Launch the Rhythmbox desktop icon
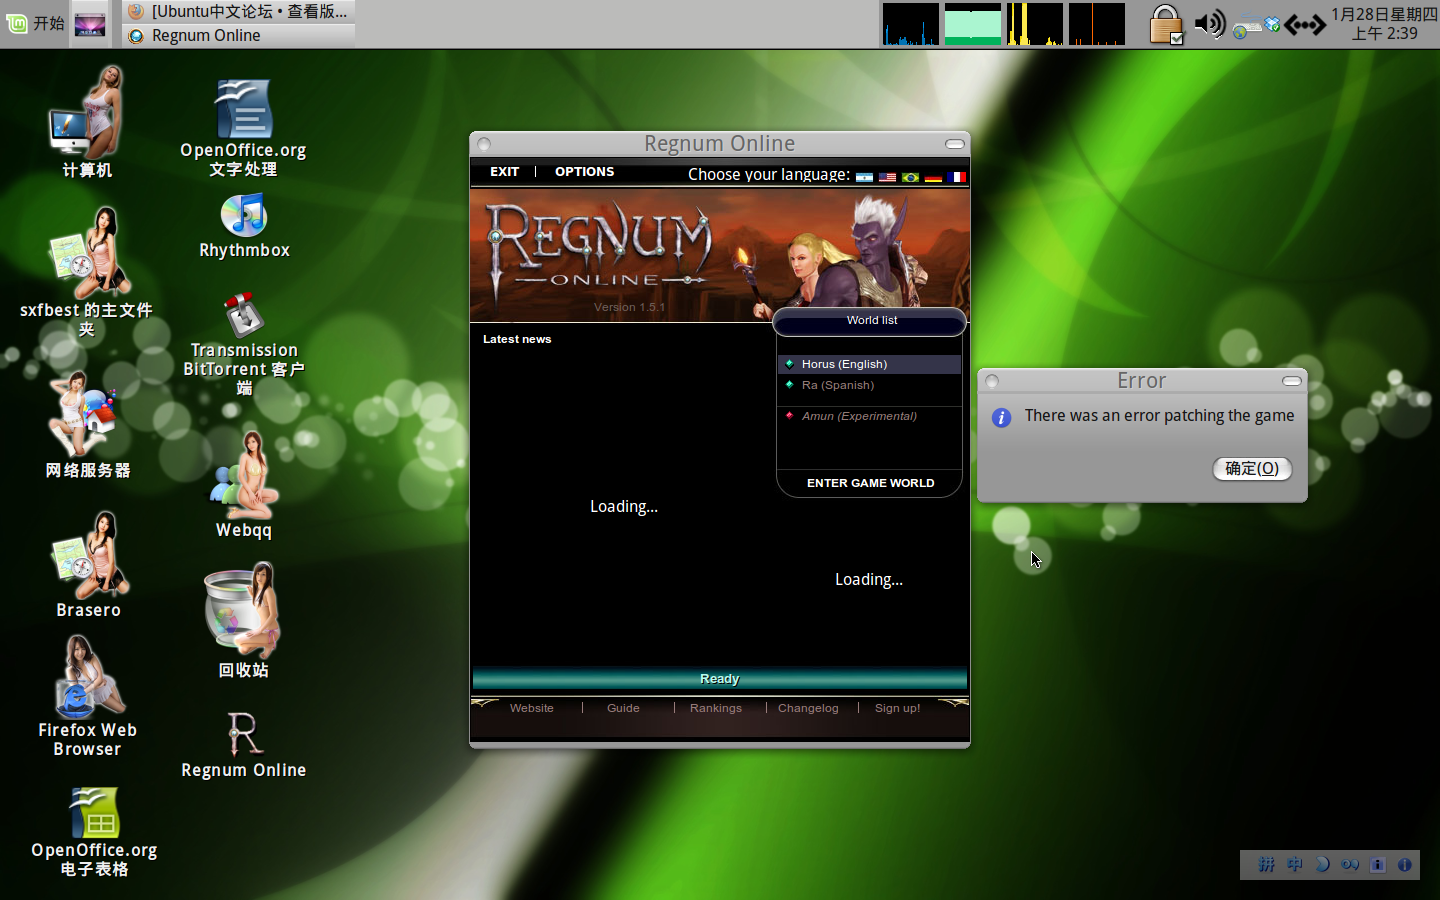 tap(244, 227)
